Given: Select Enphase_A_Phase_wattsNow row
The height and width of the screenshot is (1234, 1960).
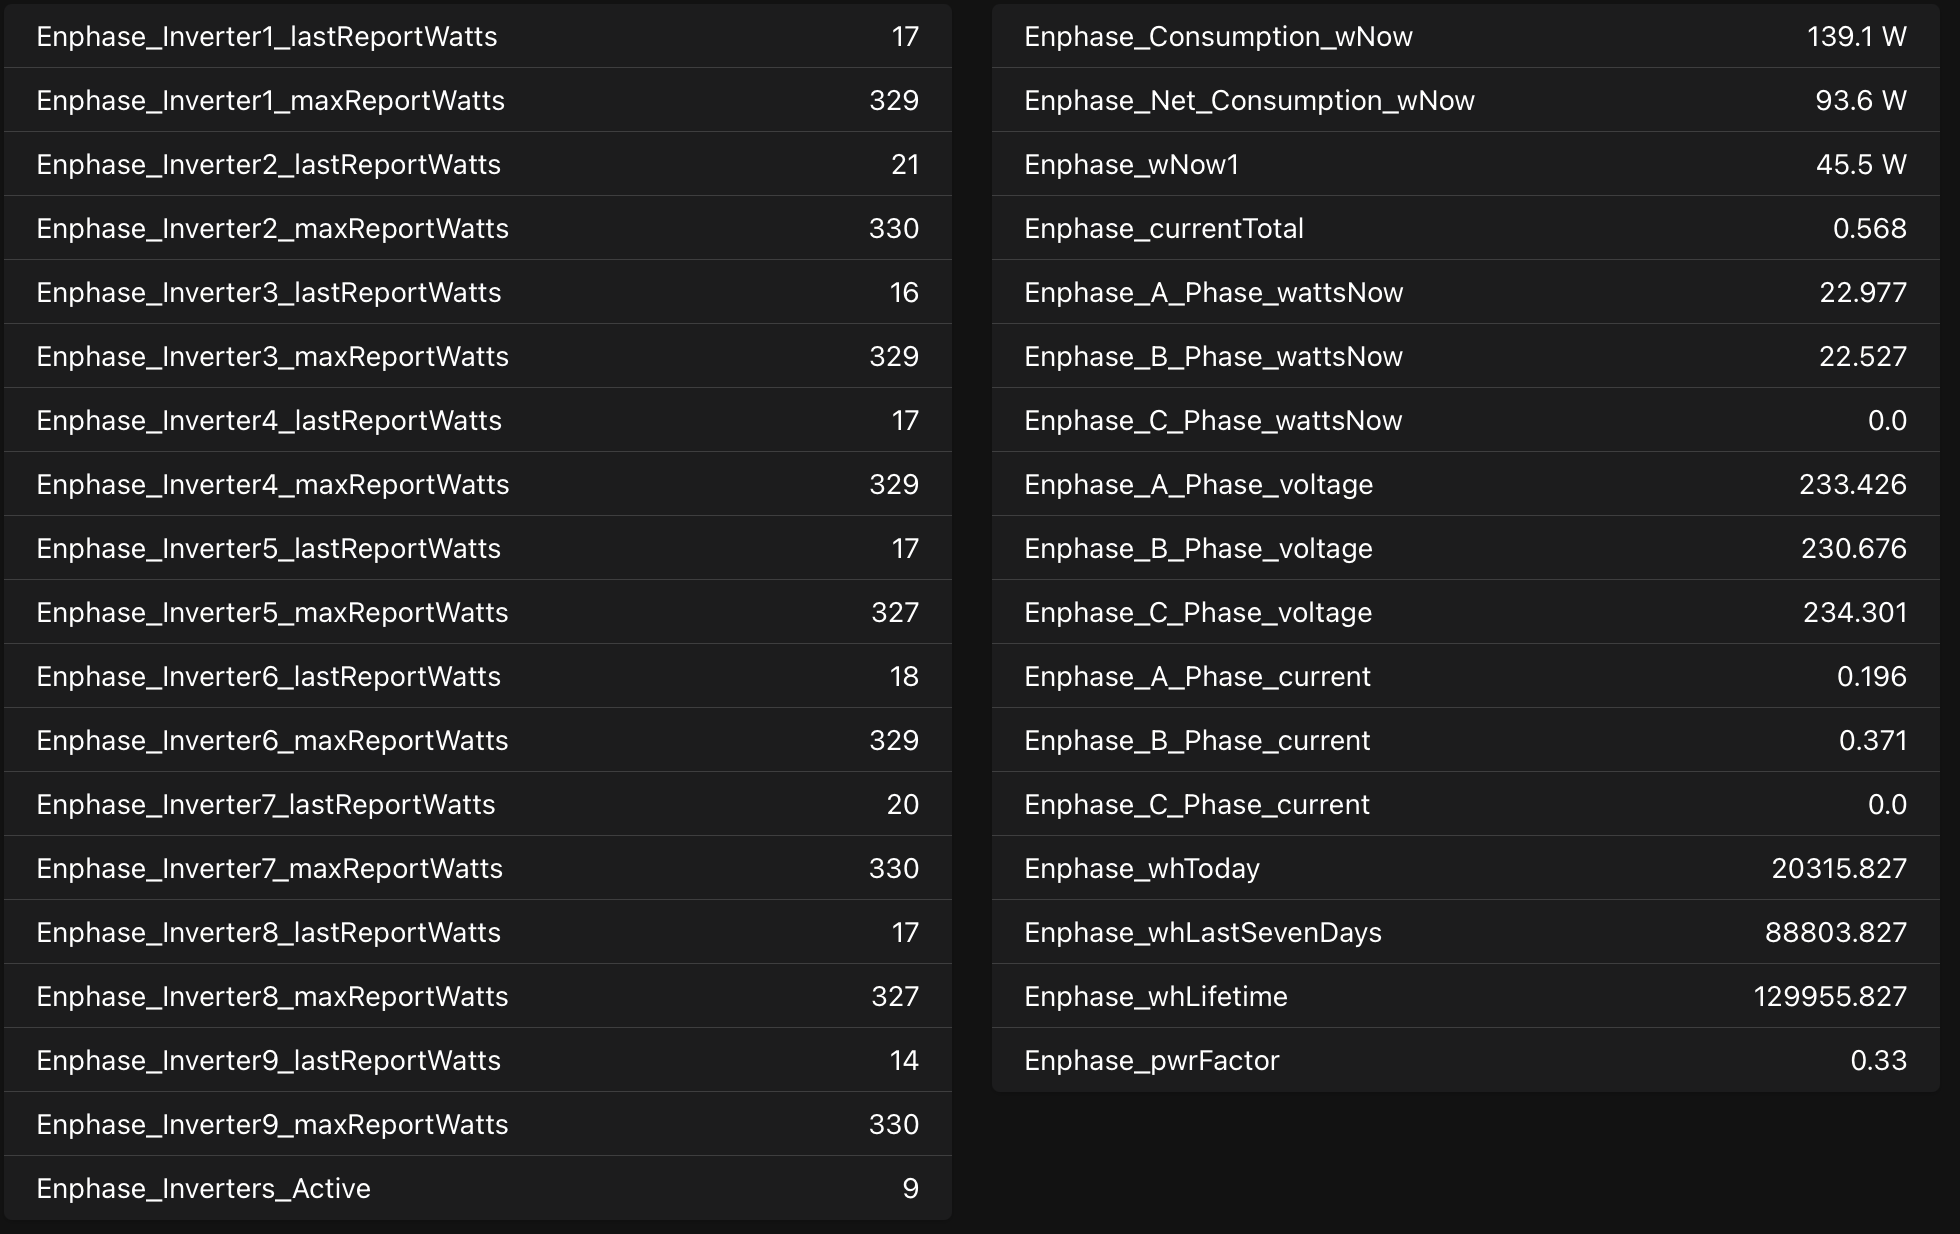Looking at the screenshot, I should [1465, 293].
